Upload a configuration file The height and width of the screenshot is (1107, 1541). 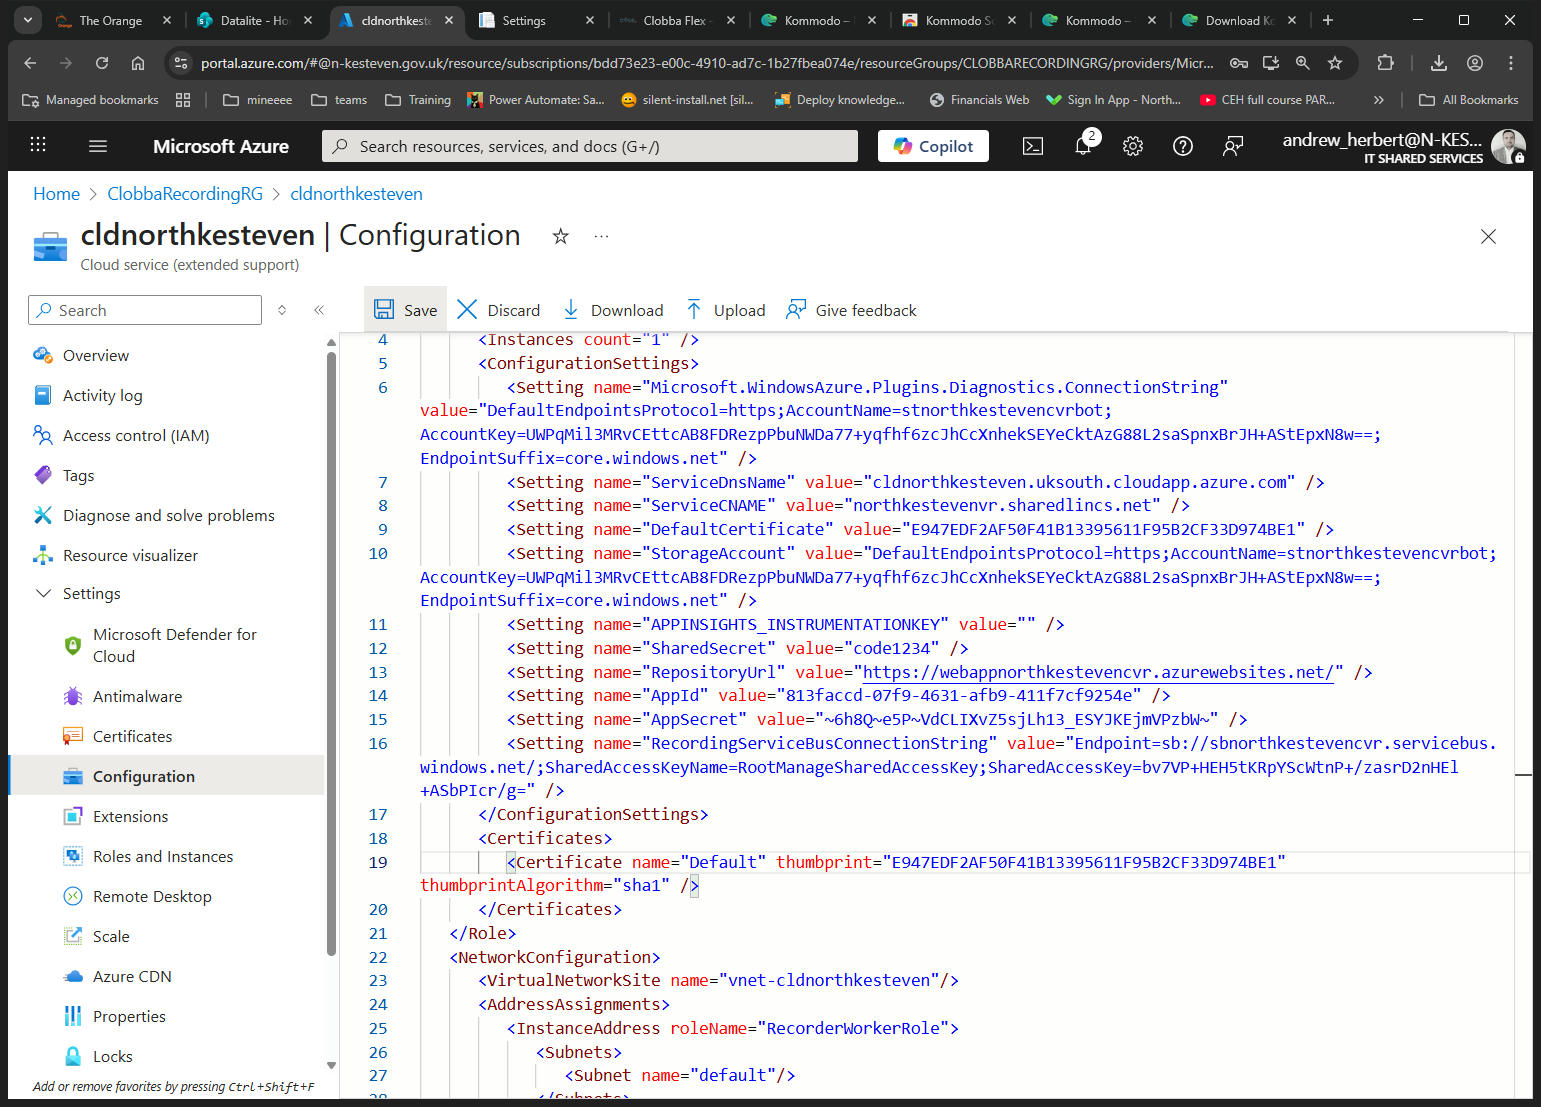726,310
